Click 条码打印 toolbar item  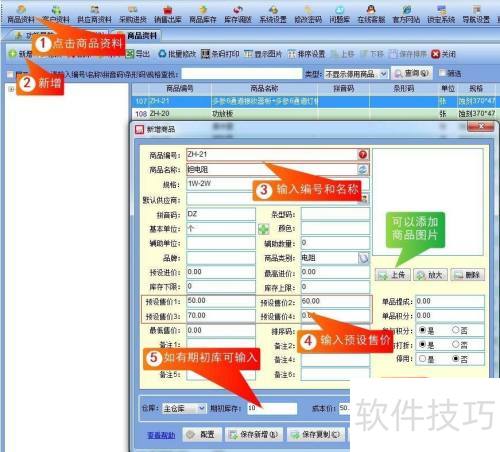click(x=220, y=54)
